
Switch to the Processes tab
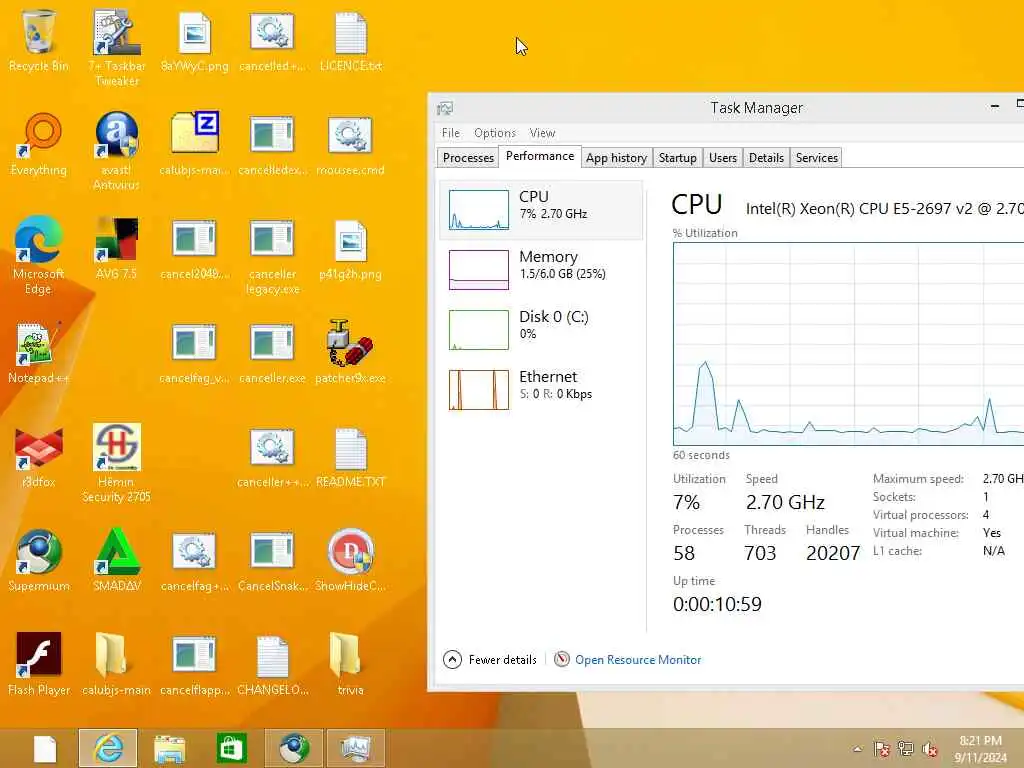468,157
